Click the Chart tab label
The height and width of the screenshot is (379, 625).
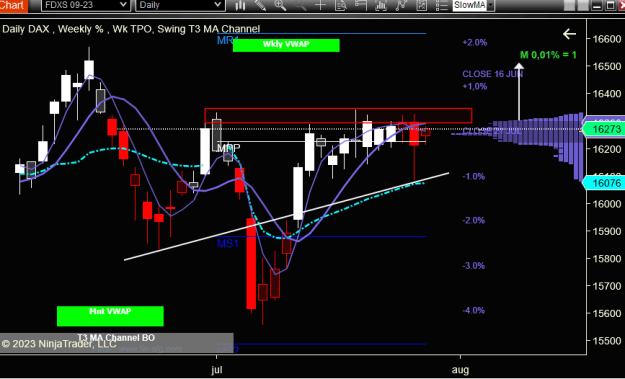pyautogui.click(x=13, y=5)
